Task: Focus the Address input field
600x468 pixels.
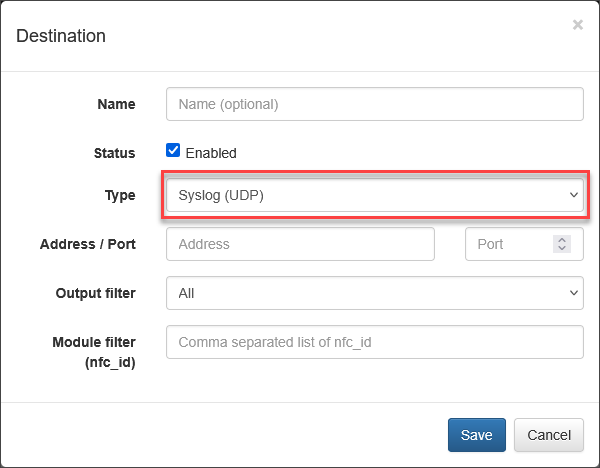Action: [x=300, y=244]
